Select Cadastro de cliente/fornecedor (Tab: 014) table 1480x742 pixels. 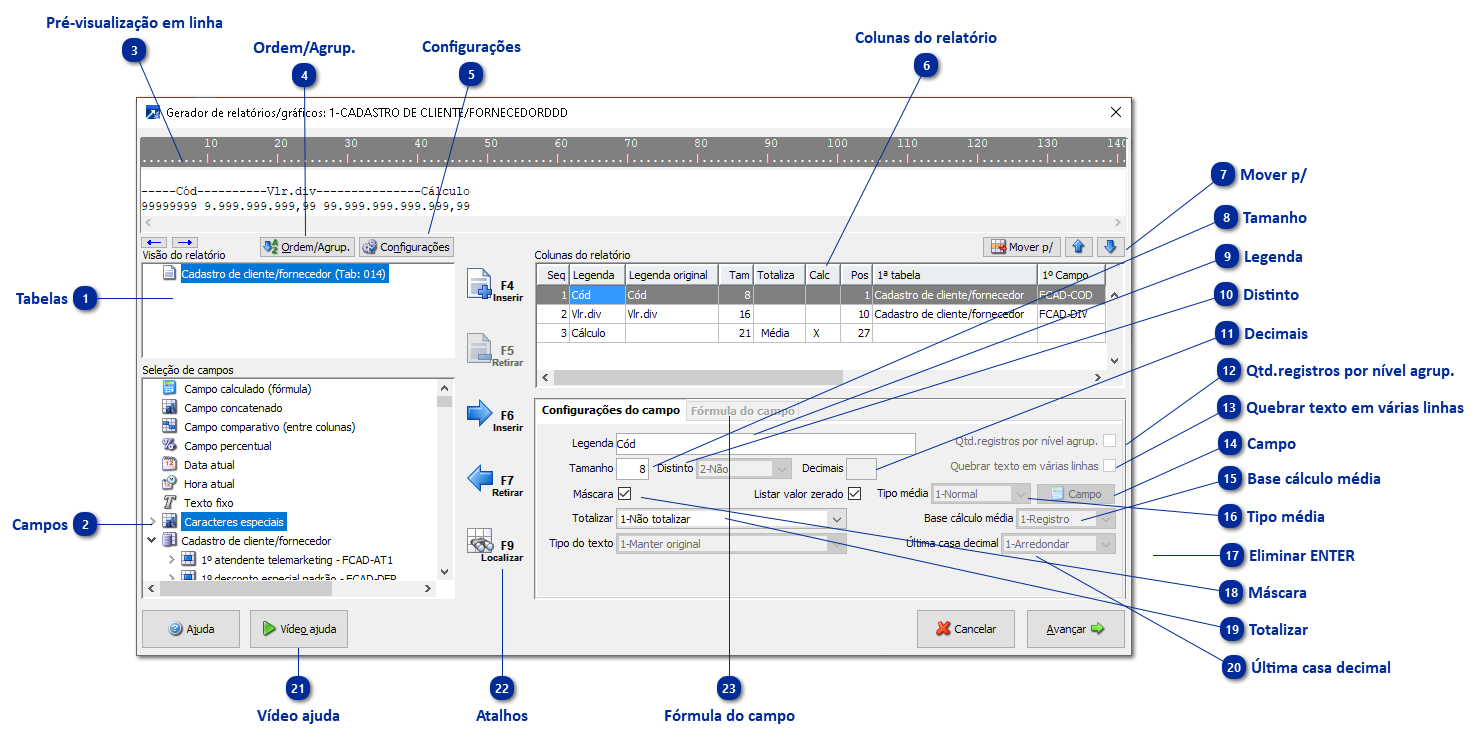(285, 274)
